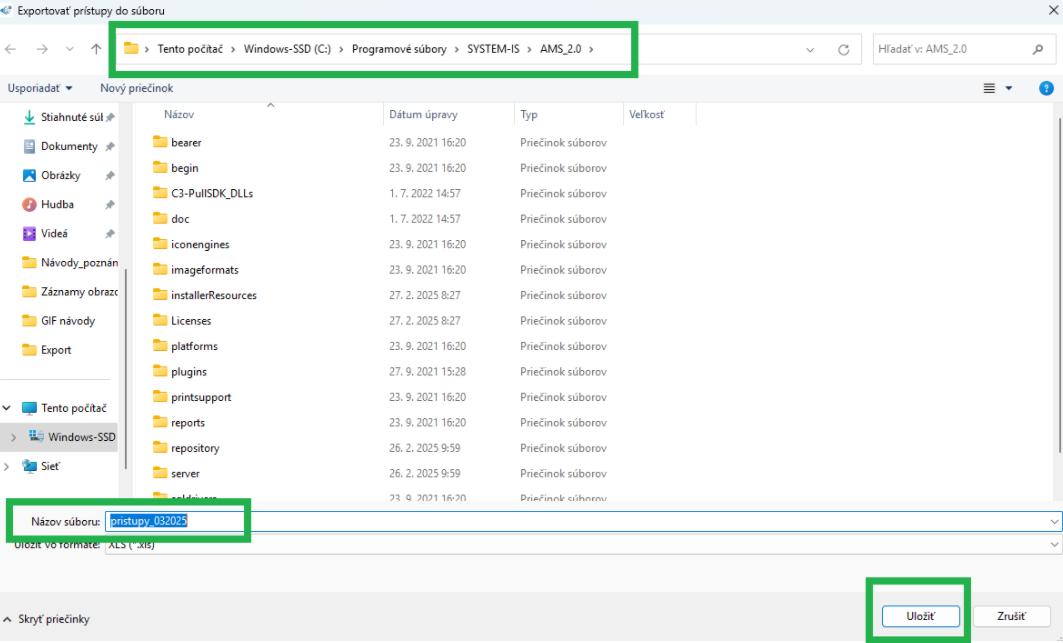Click the blue Help question mark icon
Image resolution: width=1063 pixels, height=643 pixels.
(x=1046, y=89)
